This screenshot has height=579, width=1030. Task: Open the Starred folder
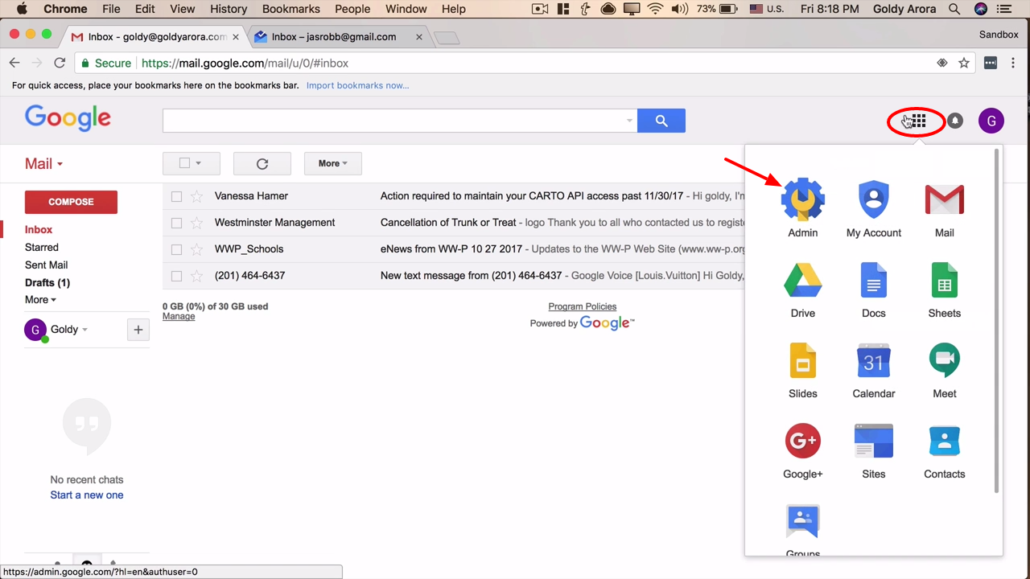(x=41, y=247)
